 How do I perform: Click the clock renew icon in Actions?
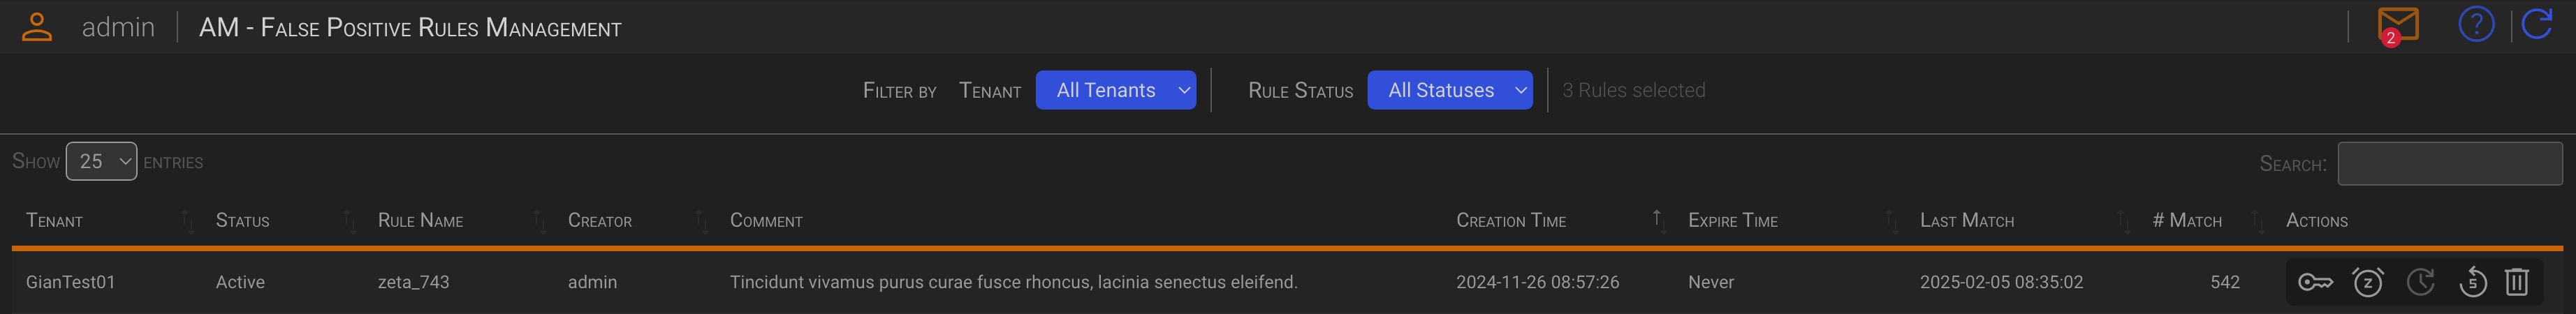[x=2420, y=283]
